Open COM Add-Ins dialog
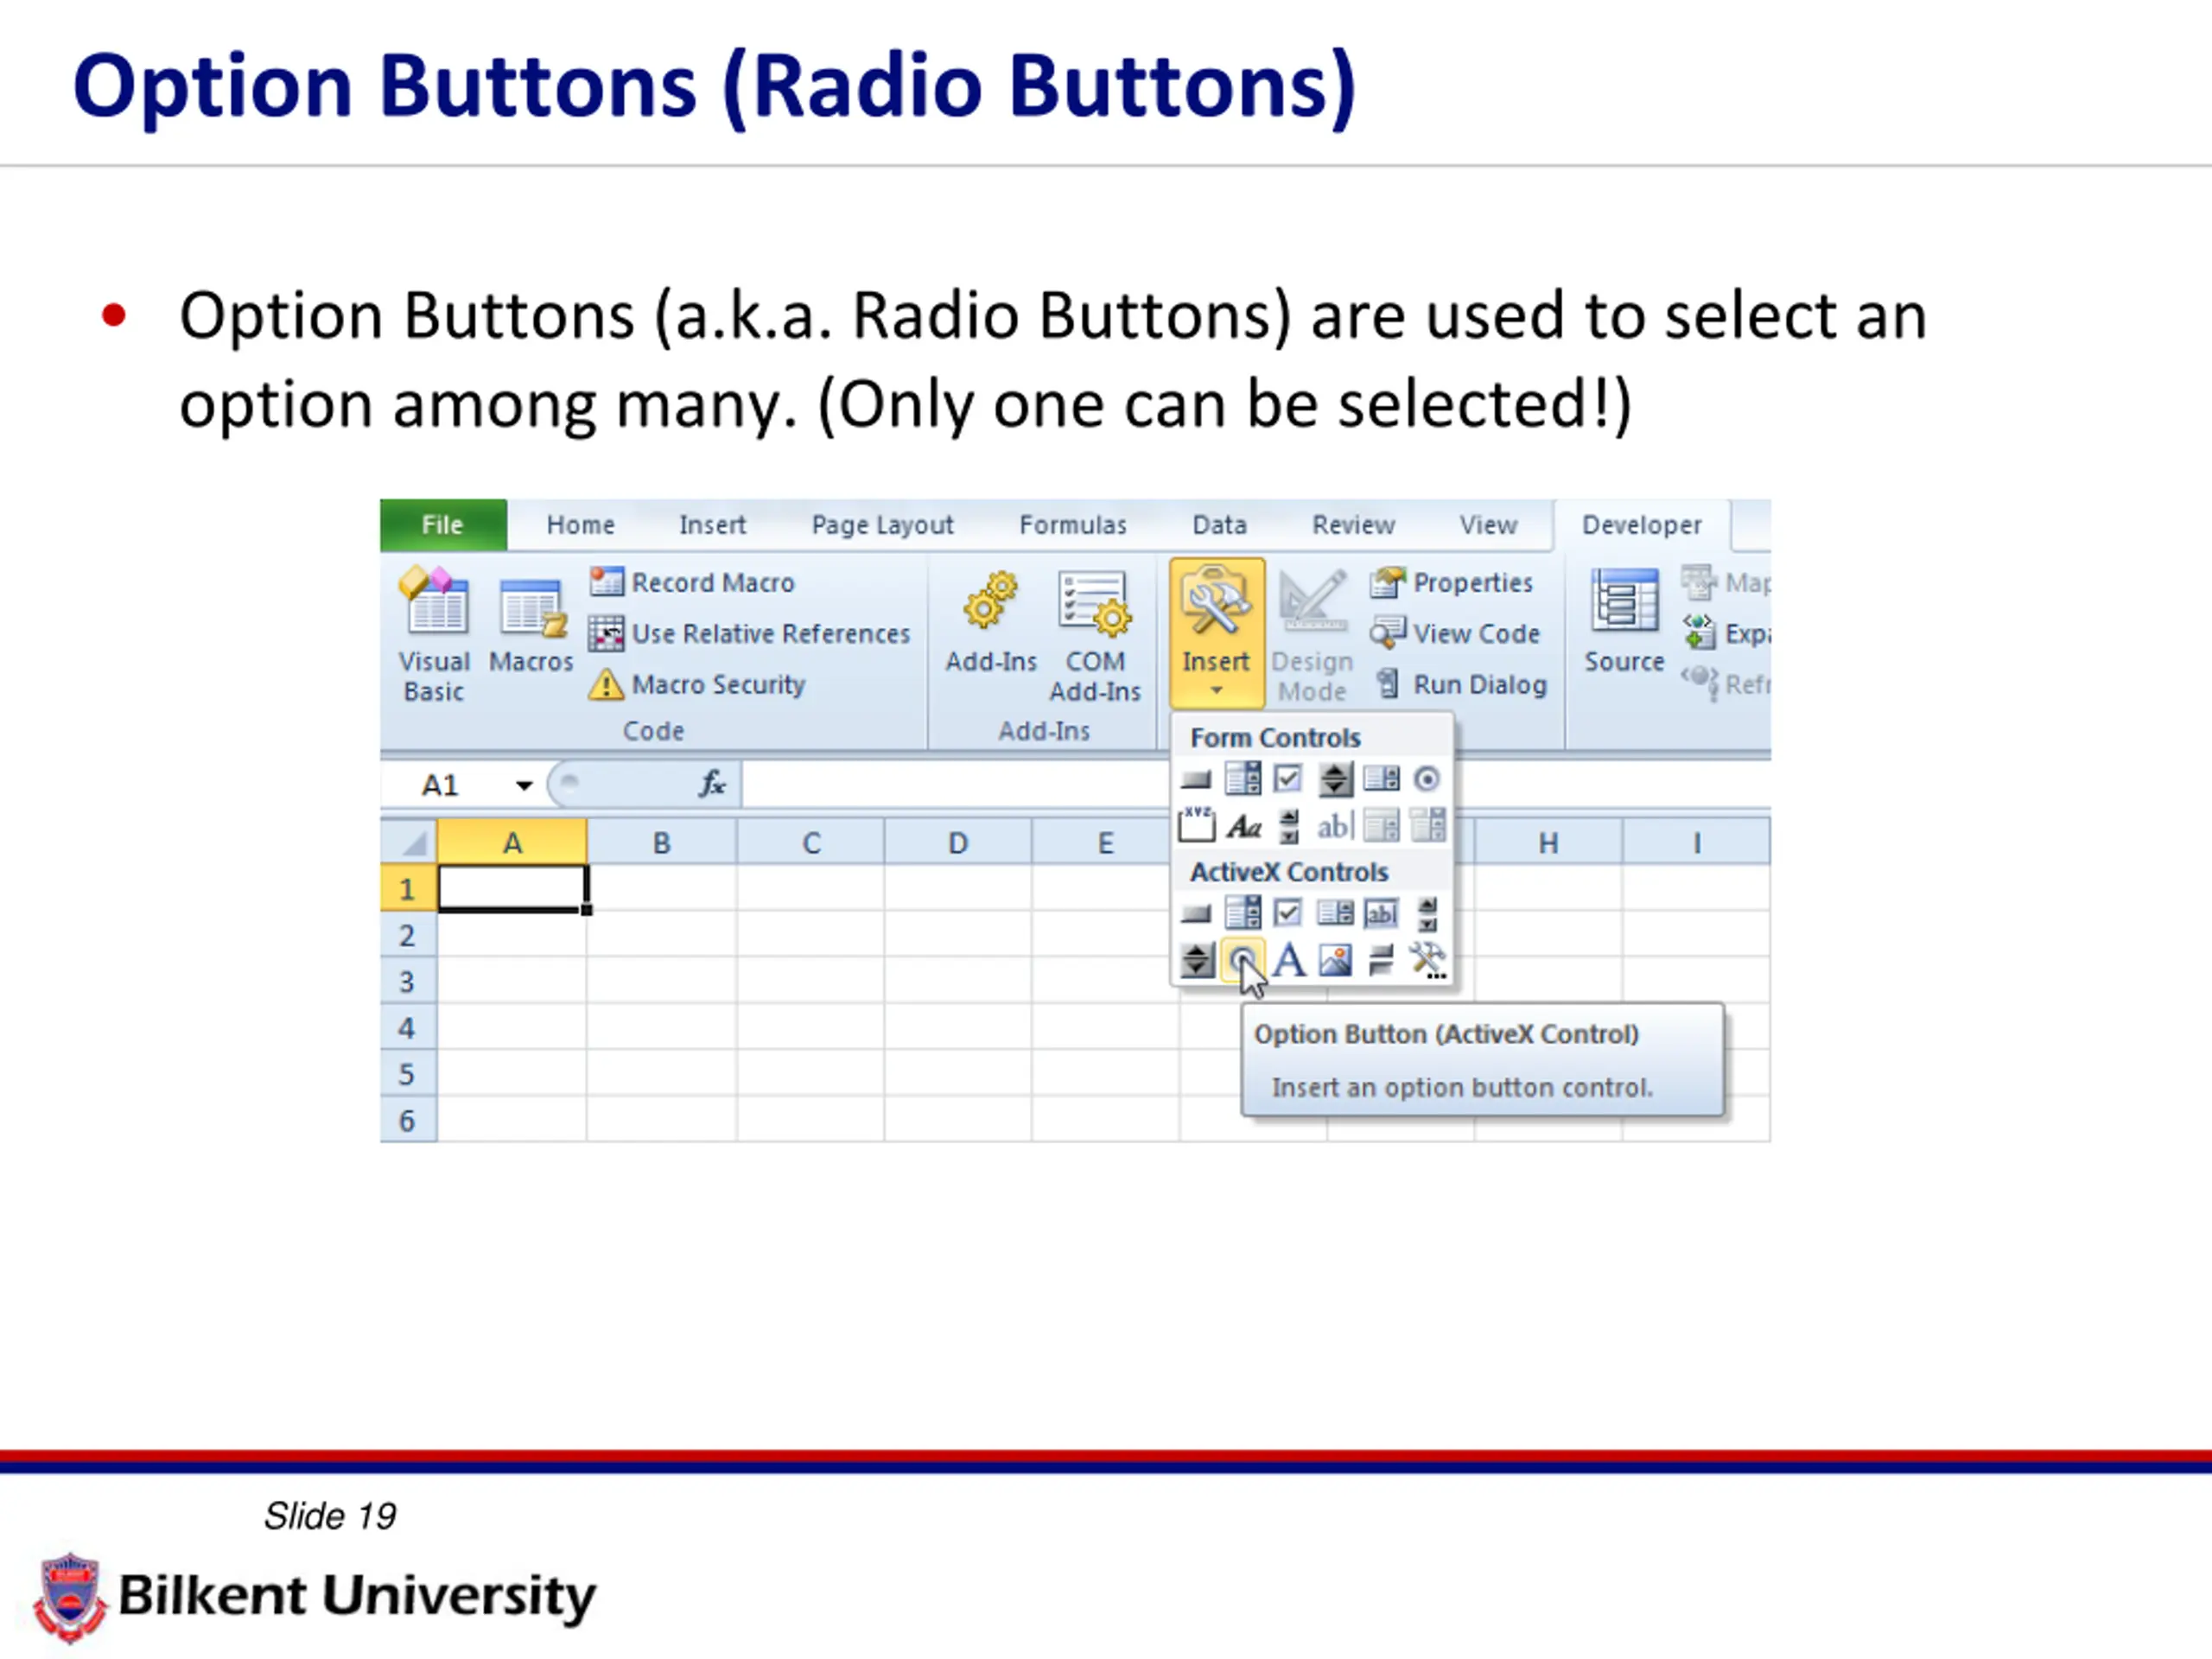Image resolution: width=2212 pixels, height=1659 pixels. tap(1095, 636)
